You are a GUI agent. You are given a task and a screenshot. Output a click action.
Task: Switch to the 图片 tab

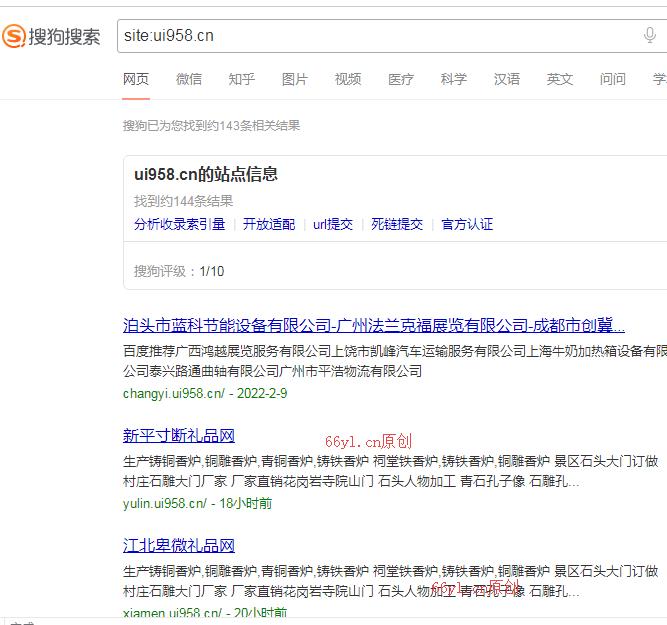click(x=295, y=79)
